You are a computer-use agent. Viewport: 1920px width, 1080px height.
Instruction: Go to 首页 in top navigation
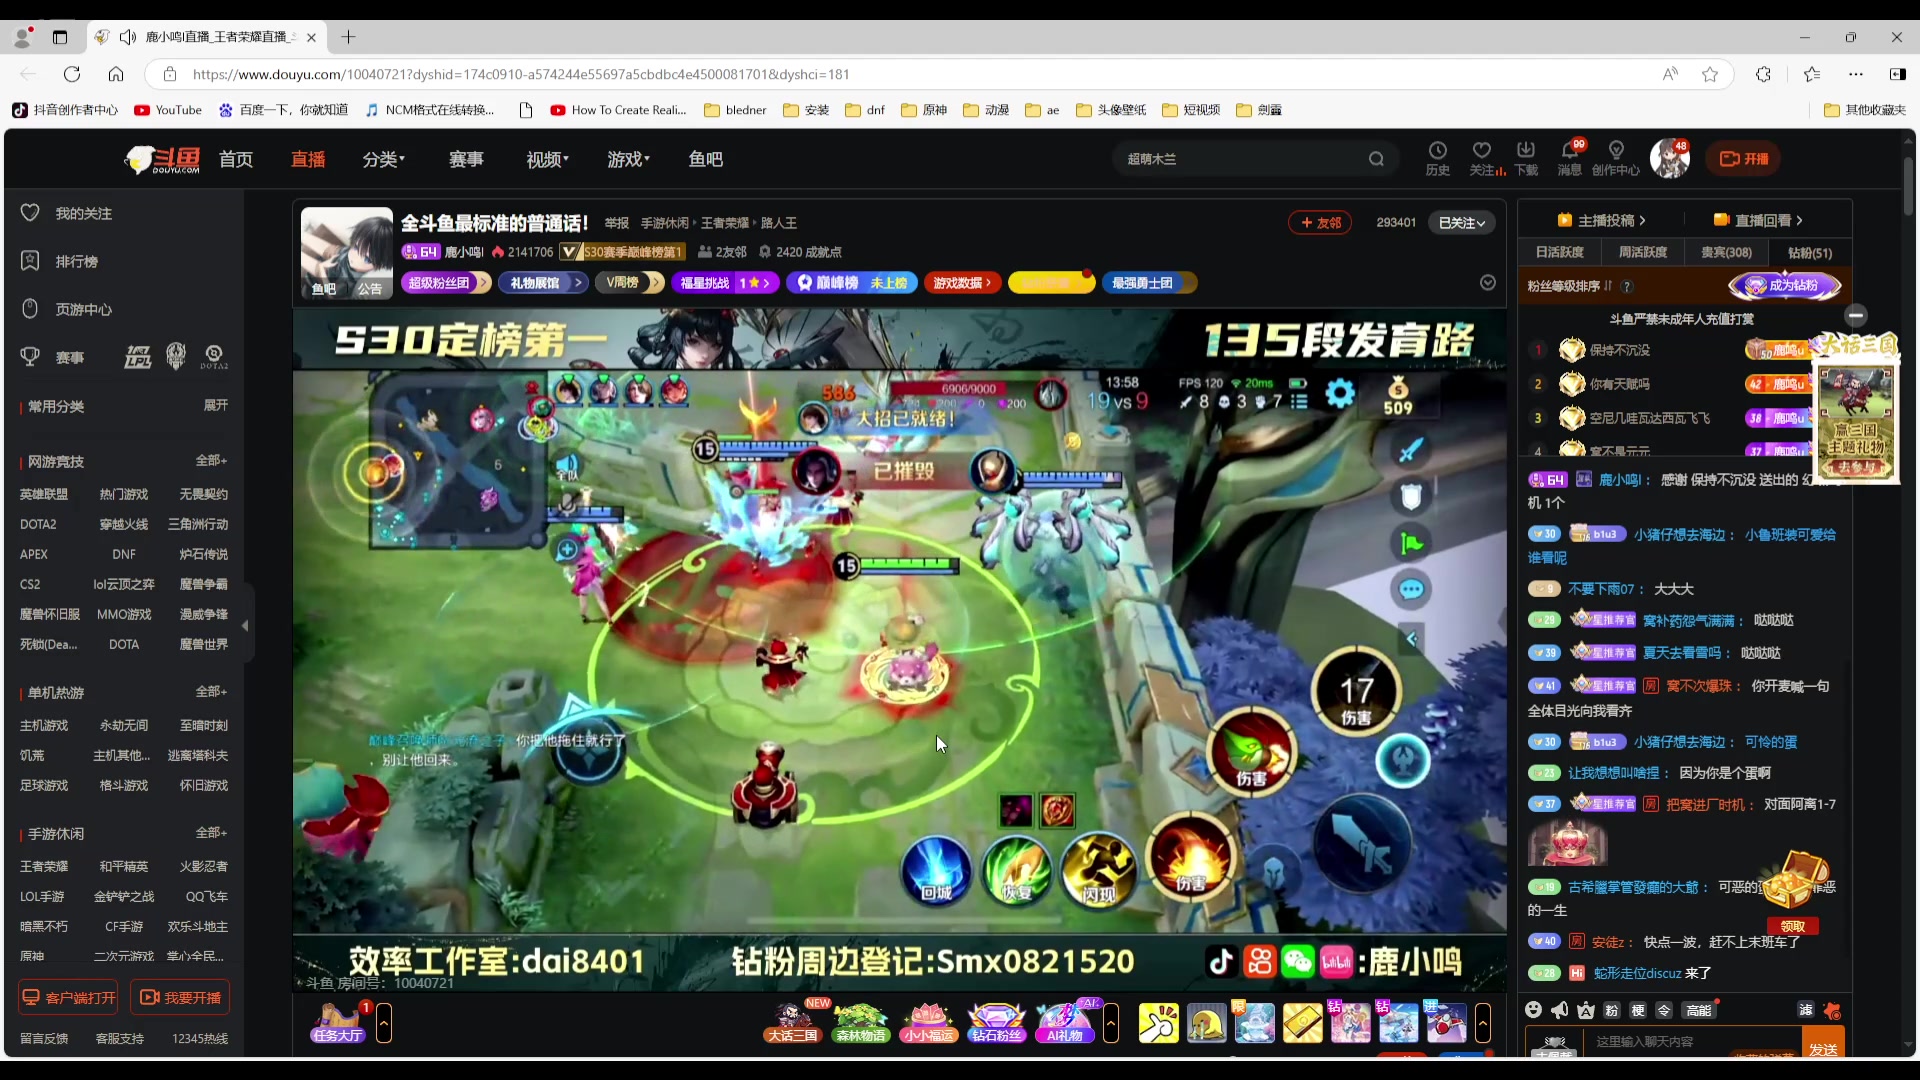pos(236,159)
